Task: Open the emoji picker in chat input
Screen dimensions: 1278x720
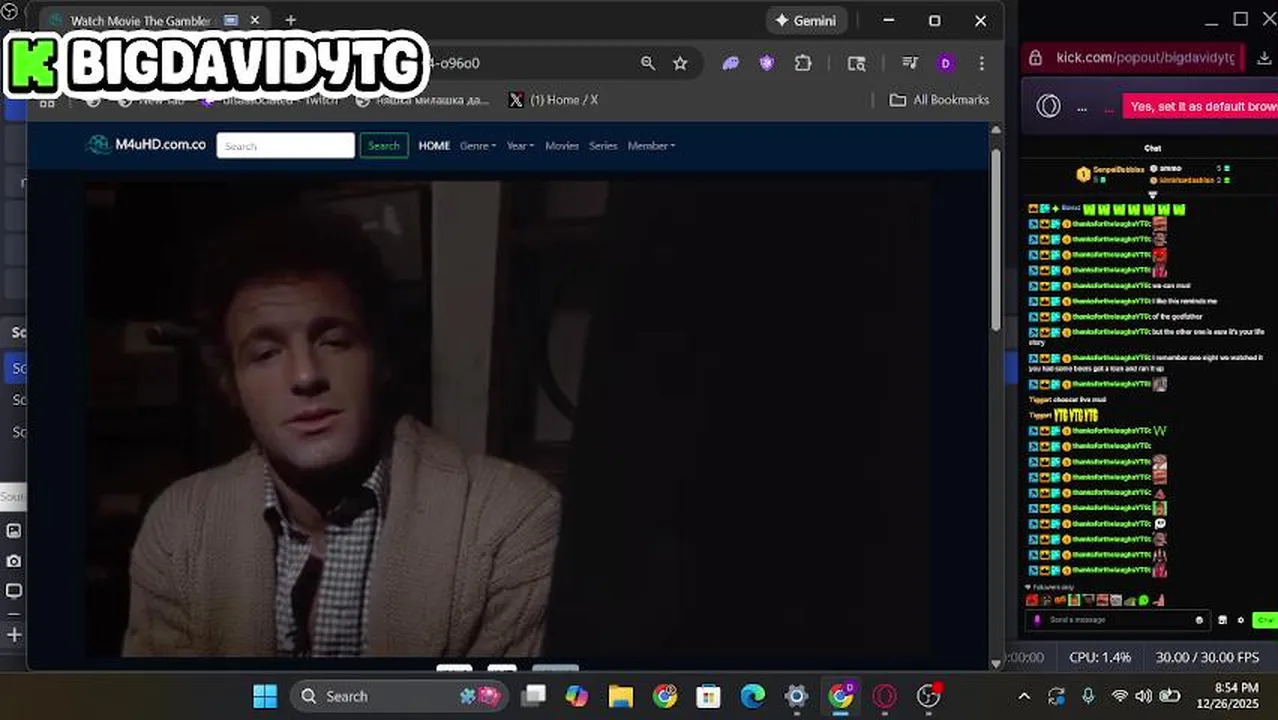Action: pyautogui.click(x=1199, y=620)
